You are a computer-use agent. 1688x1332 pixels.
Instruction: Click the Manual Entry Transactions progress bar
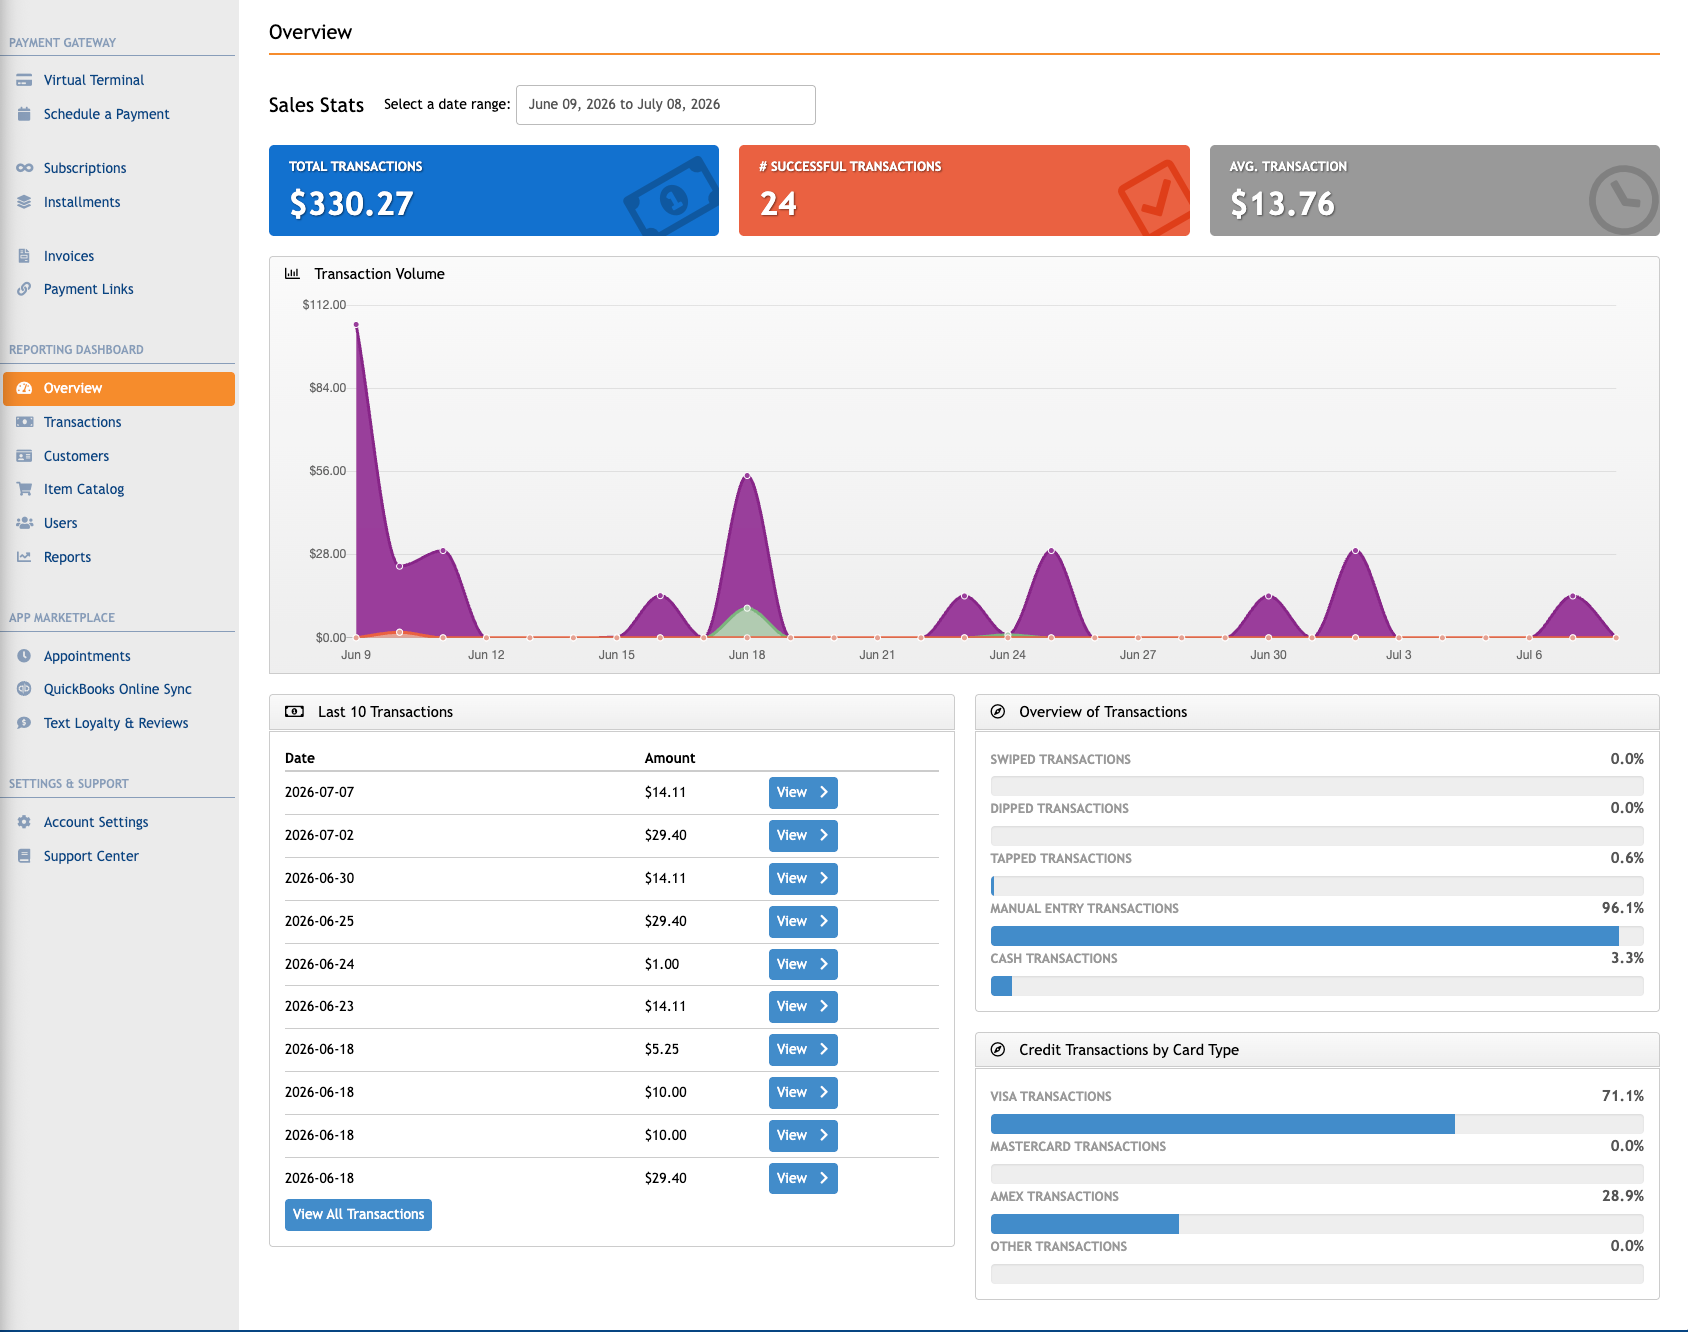click(x=1317, y=936)
